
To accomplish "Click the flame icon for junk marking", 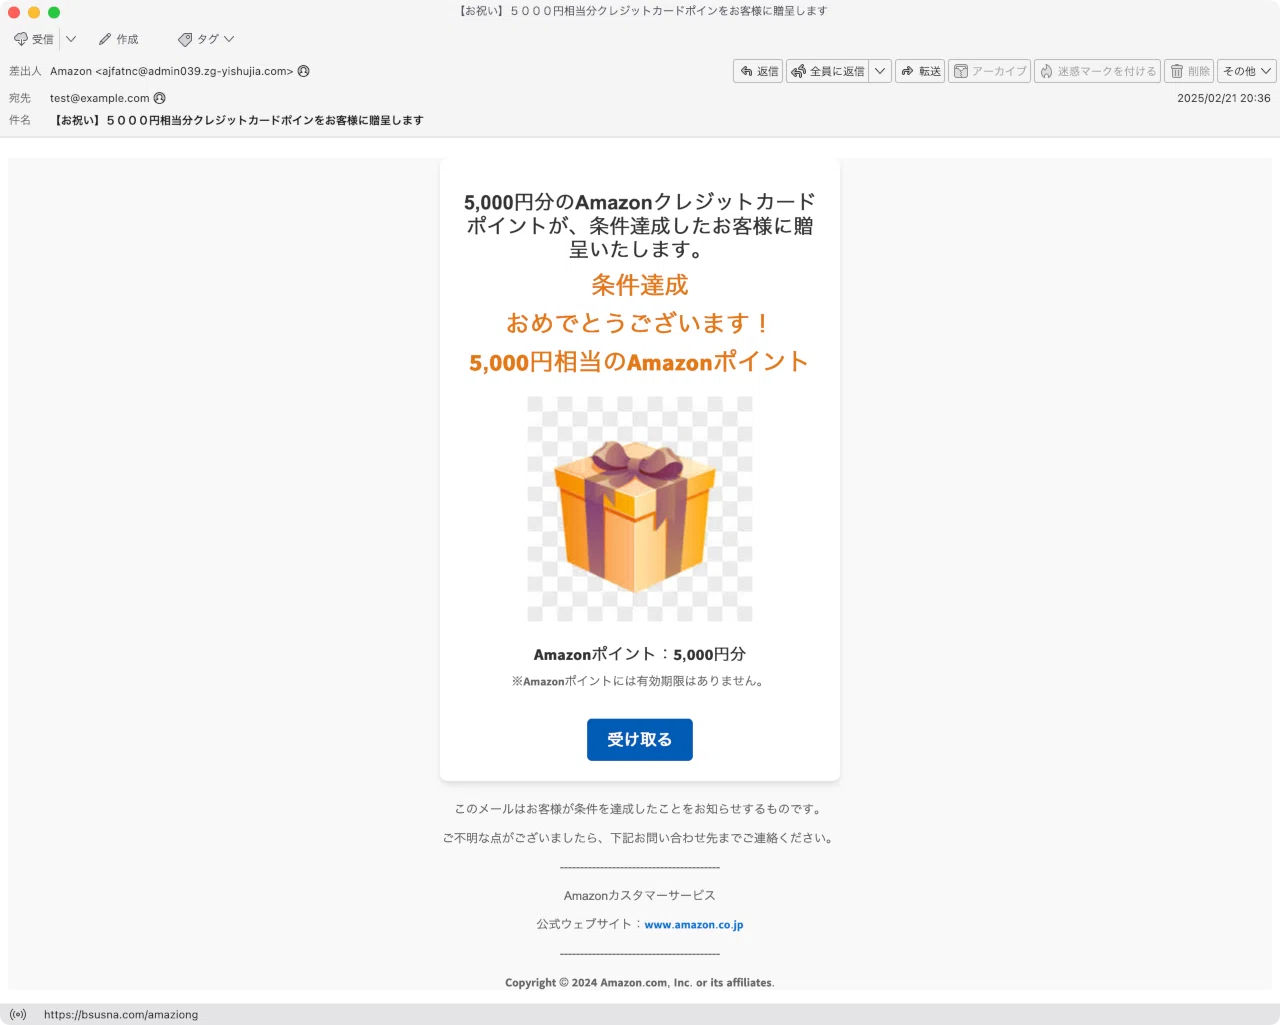I will click(x=1046, y=71).
